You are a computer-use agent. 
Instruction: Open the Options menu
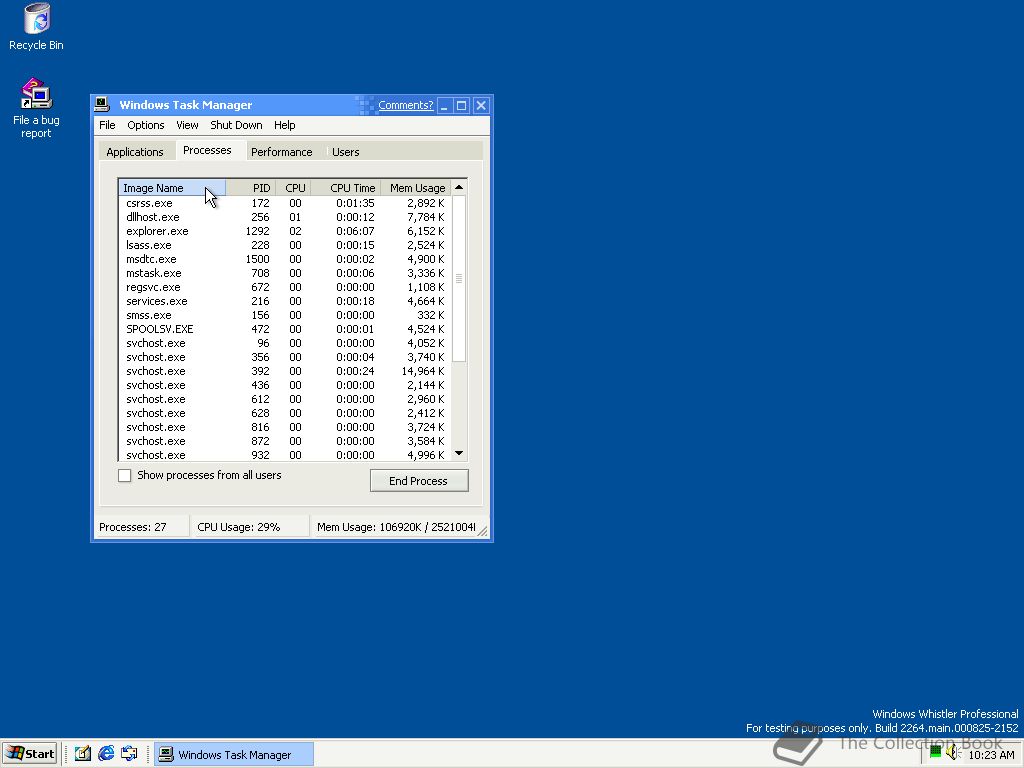(x=146, y=125)
